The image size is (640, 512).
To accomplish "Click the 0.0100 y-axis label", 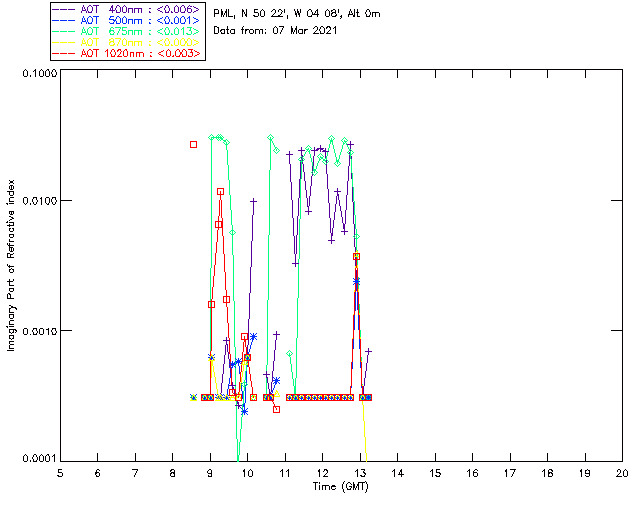I will pyautogui.click(x=40, y=201).
